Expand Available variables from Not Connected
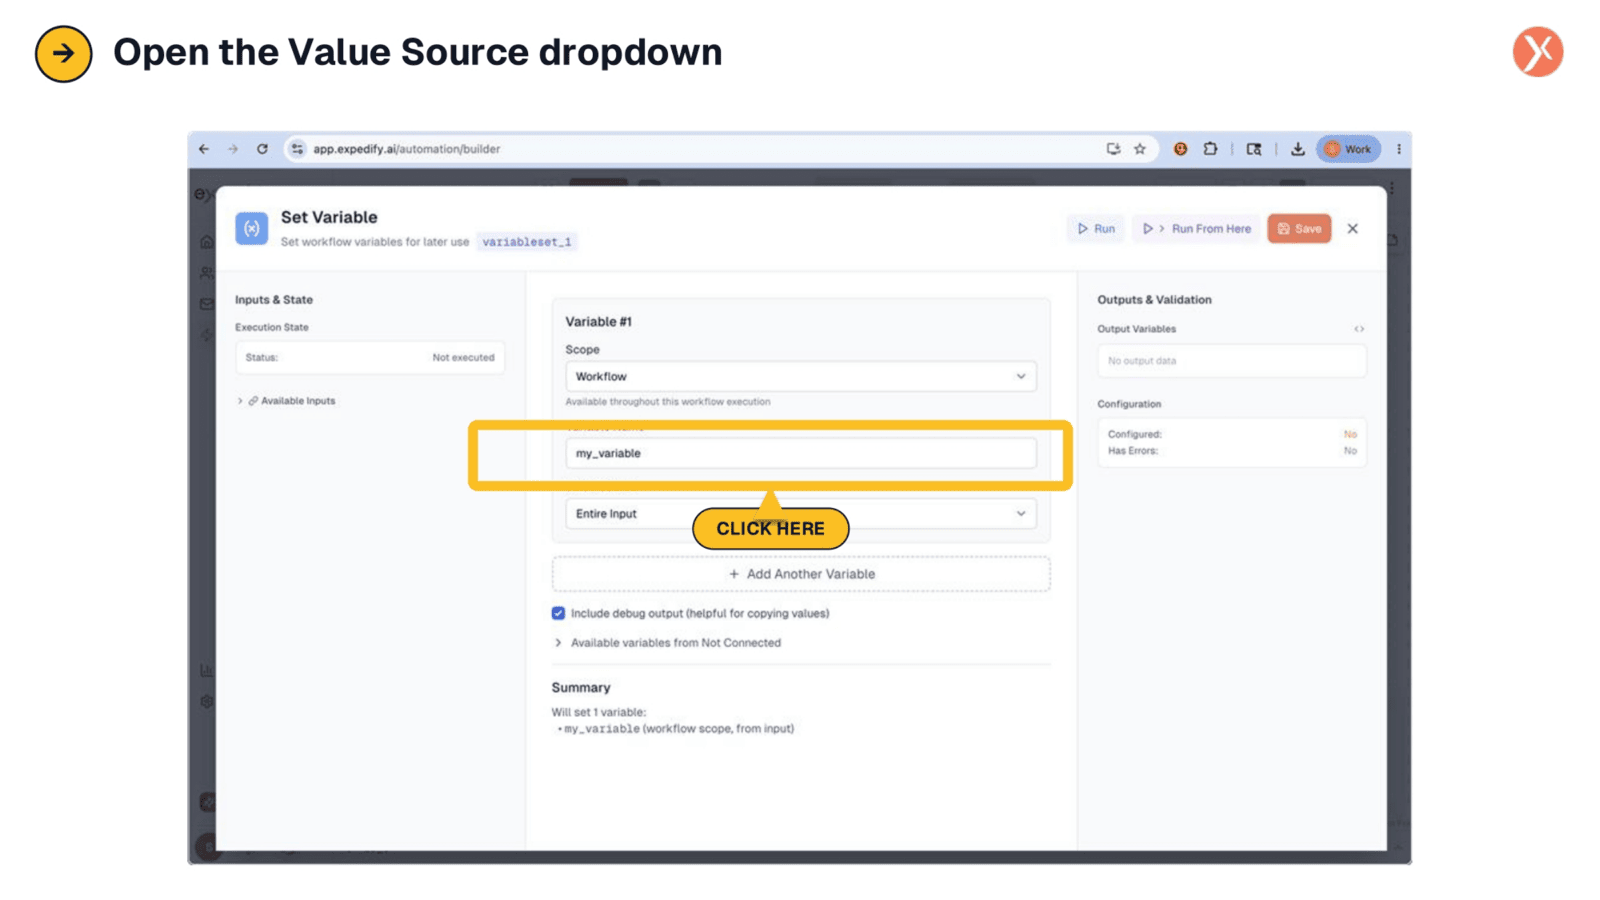The height and width of the screenshot is (900, 1600). [668, 643]
